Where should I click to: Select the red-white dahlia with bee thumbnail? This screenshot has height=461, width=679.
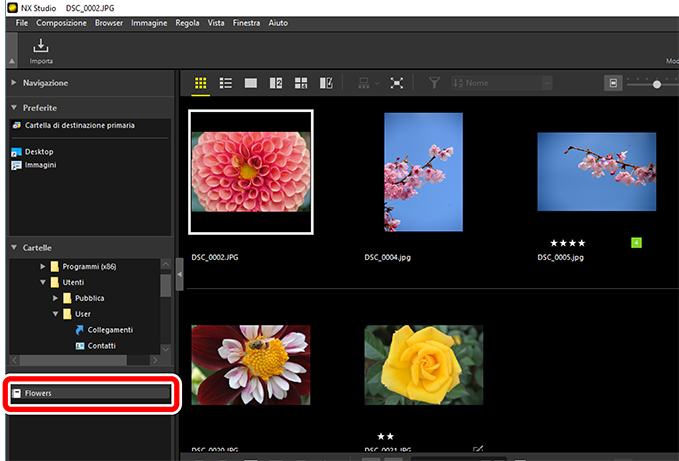coord(251,365)
